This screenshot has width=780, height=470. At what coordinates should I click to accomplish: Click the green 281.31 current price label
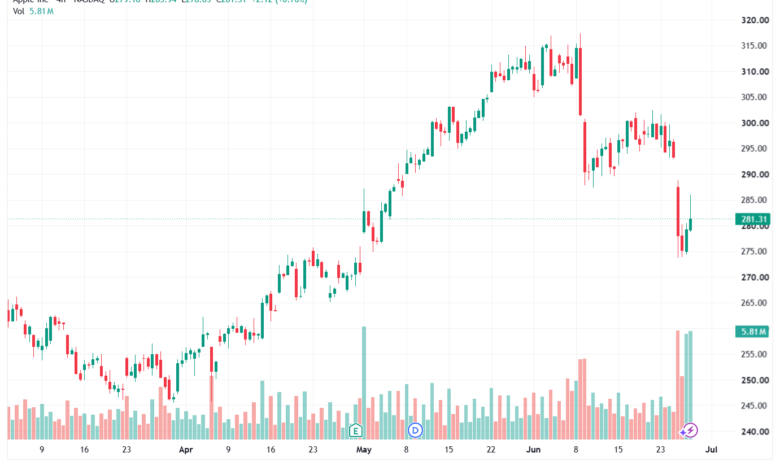point(753,219)
